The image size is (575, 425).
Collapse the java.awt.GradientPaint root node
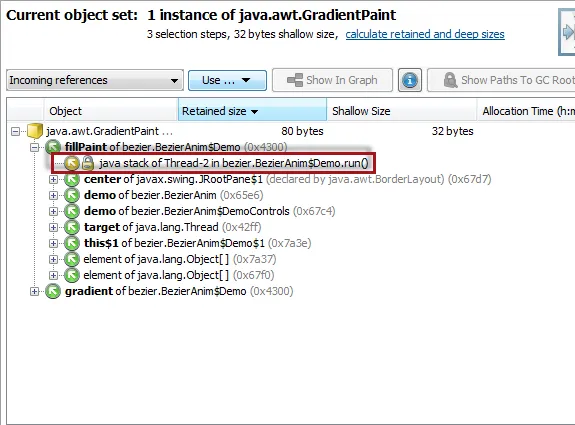15,131
